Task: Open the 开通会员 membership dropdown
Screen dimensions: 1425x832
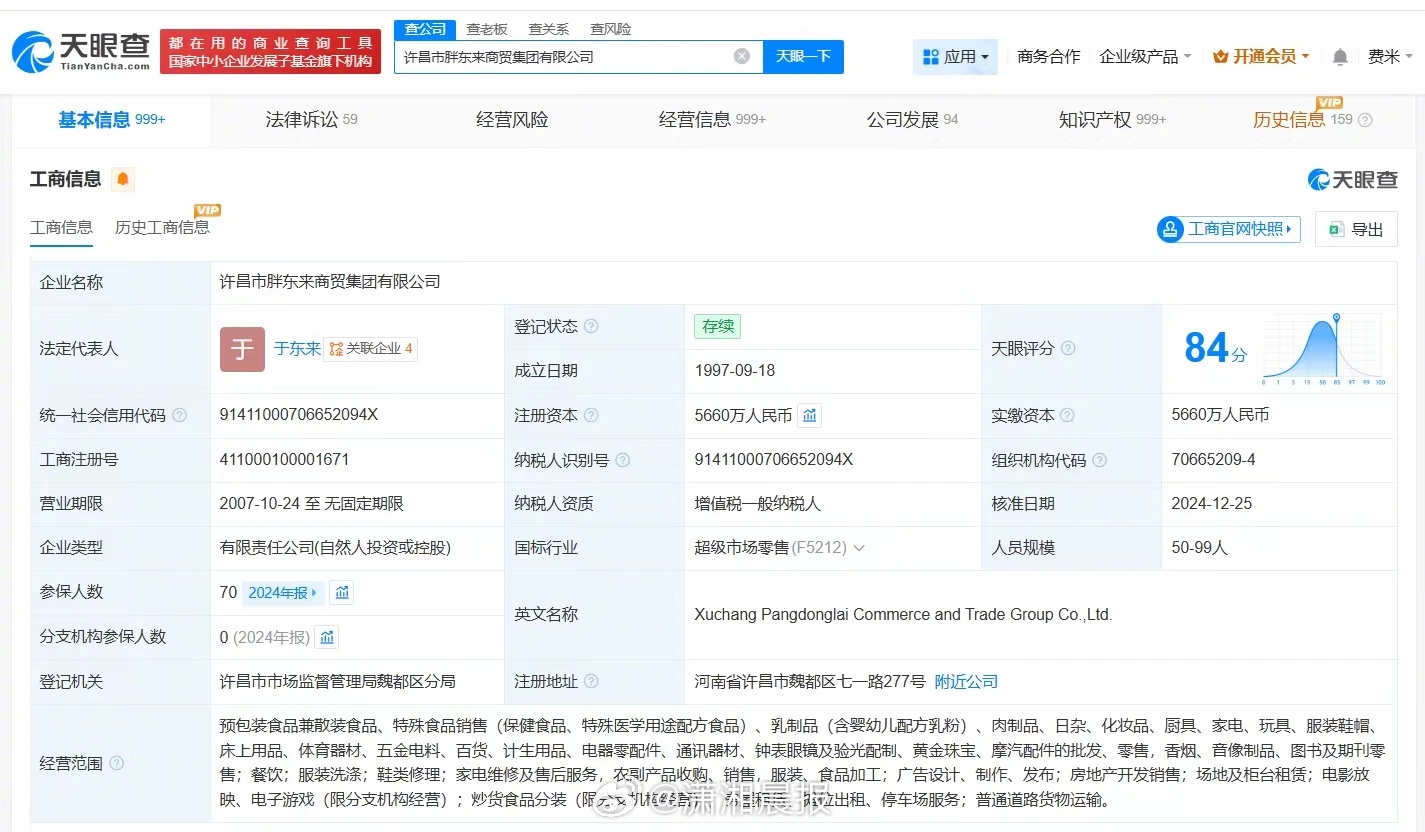Action: coord(1261,57)
